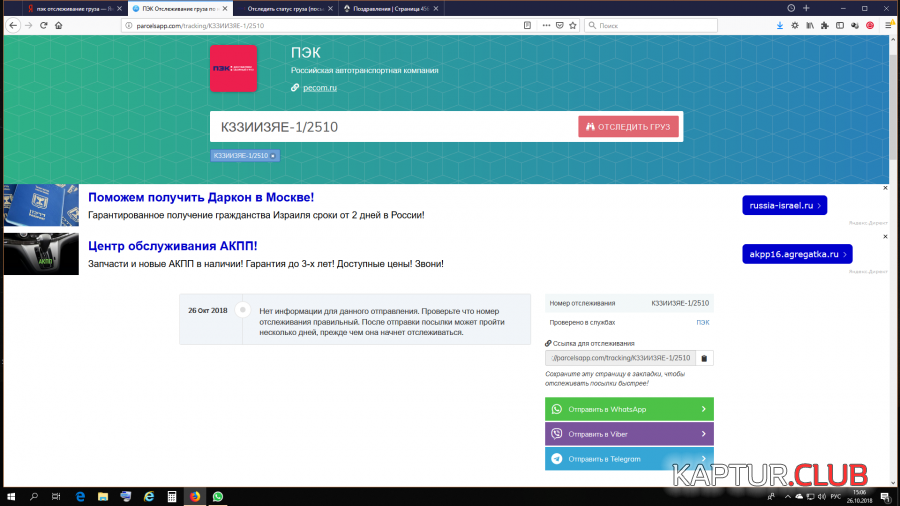900x506 pixels.
Task: Open 'Центр обслуживания АКПП!' ad headline
Action: click(x=173, y=246)
